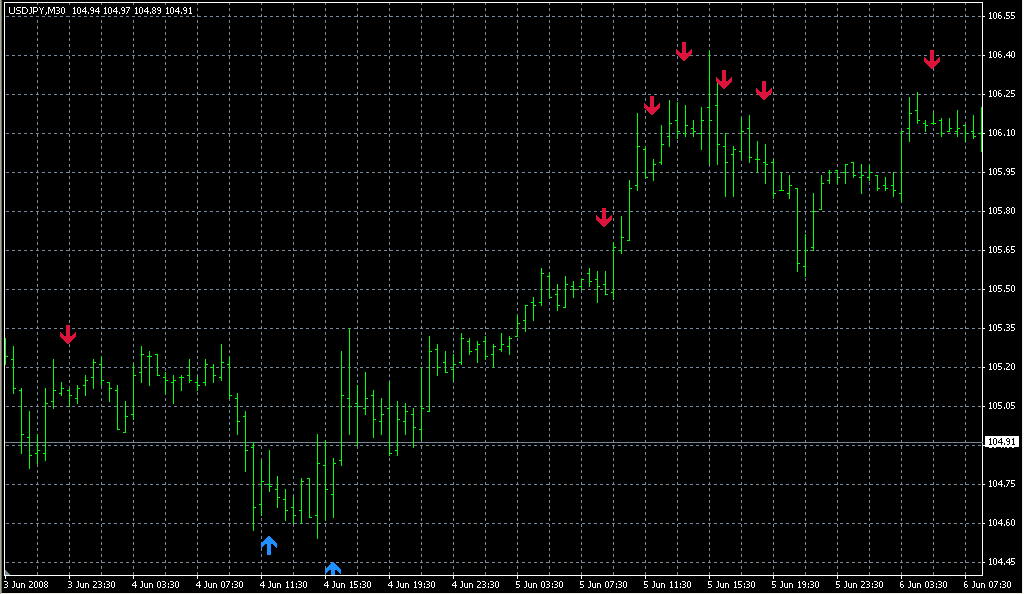Click the 3 Jun 23:30 time label

coord(91,585)
